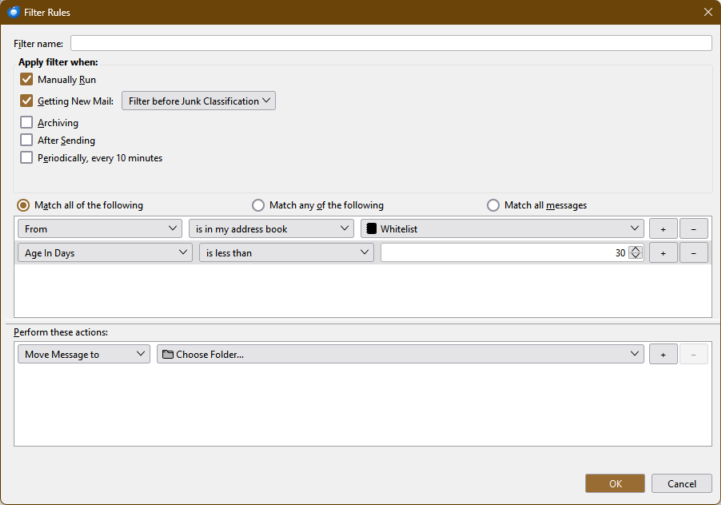Select Match any of the following

tap(258, 205)
